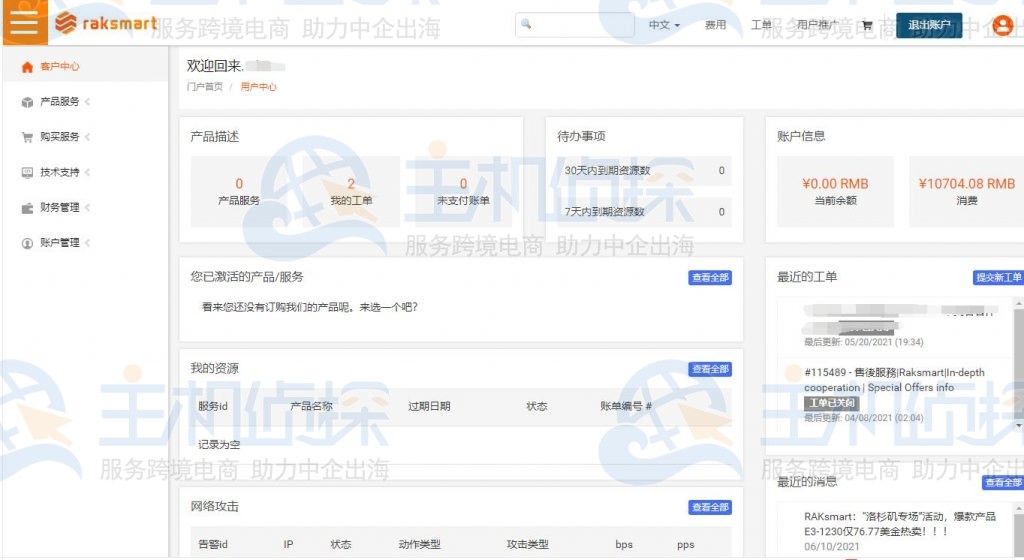The width and height of the screenshot is (1024, 560).
Task: Click the 工单已关闭 status badge
Action: pyautogui.click(x=831, y=403)
